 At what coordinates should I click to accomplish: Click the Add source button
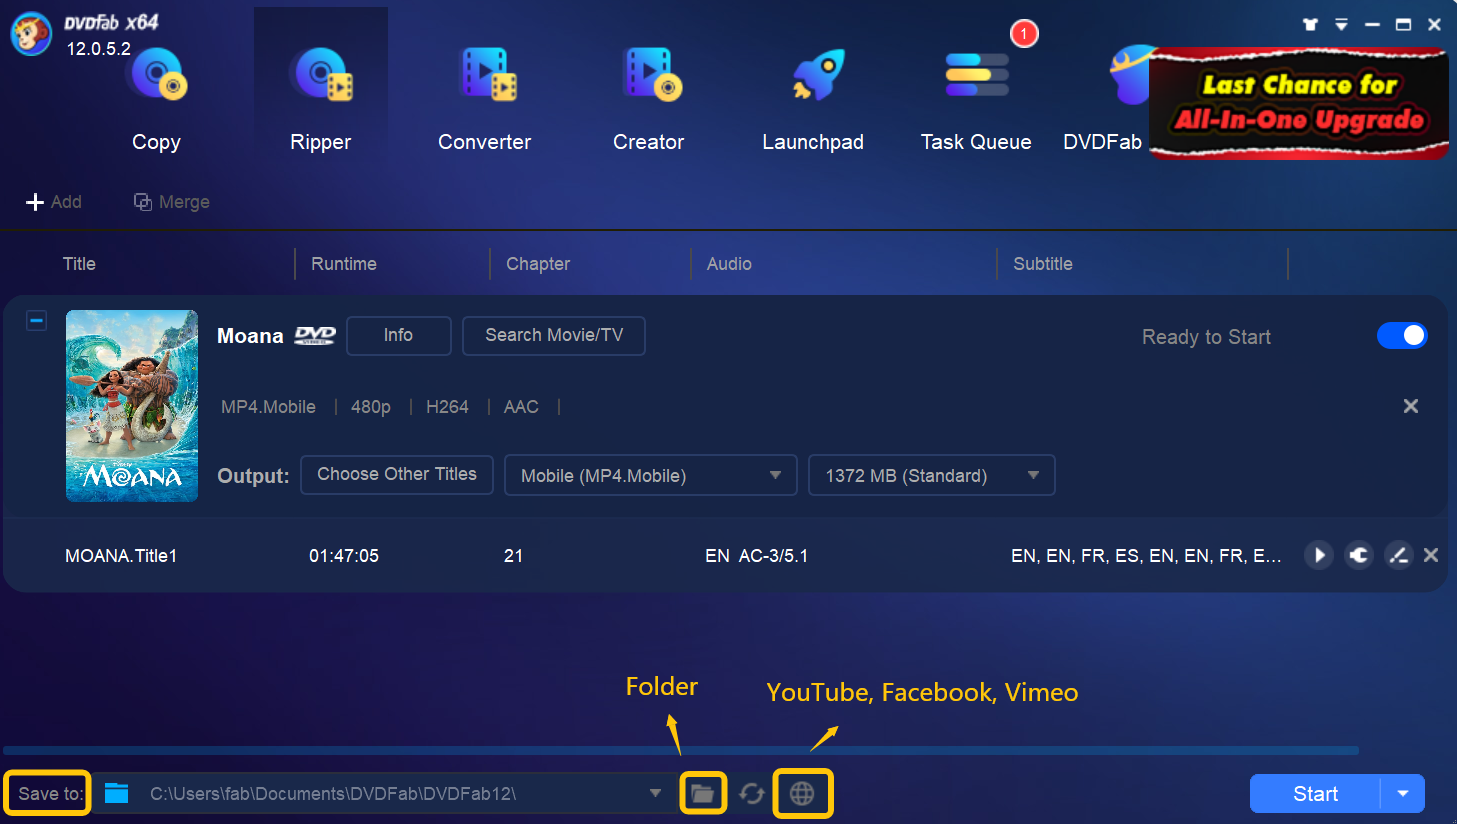(54, 202)
